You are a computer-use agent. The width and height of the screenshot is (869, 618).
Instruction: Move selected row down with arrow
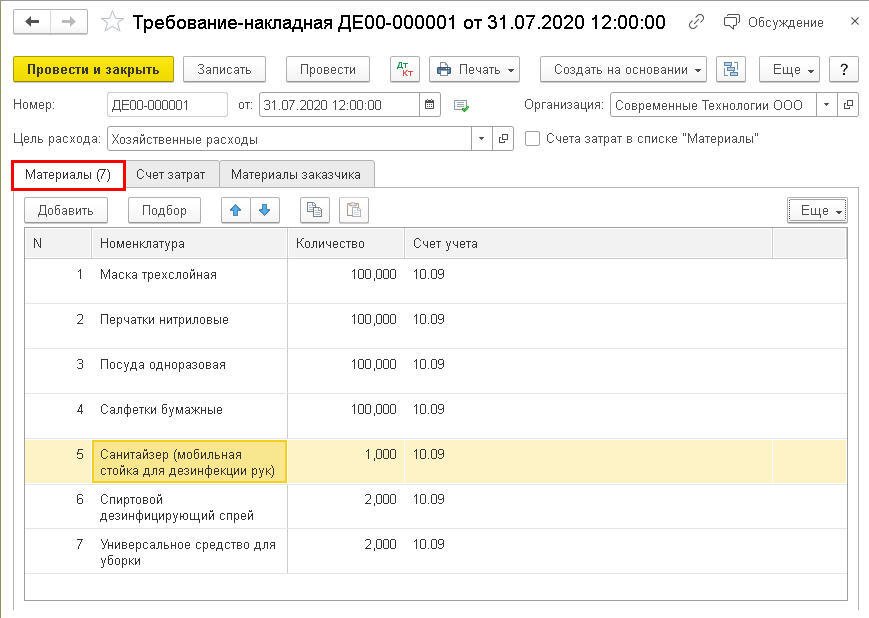[264, 210]
